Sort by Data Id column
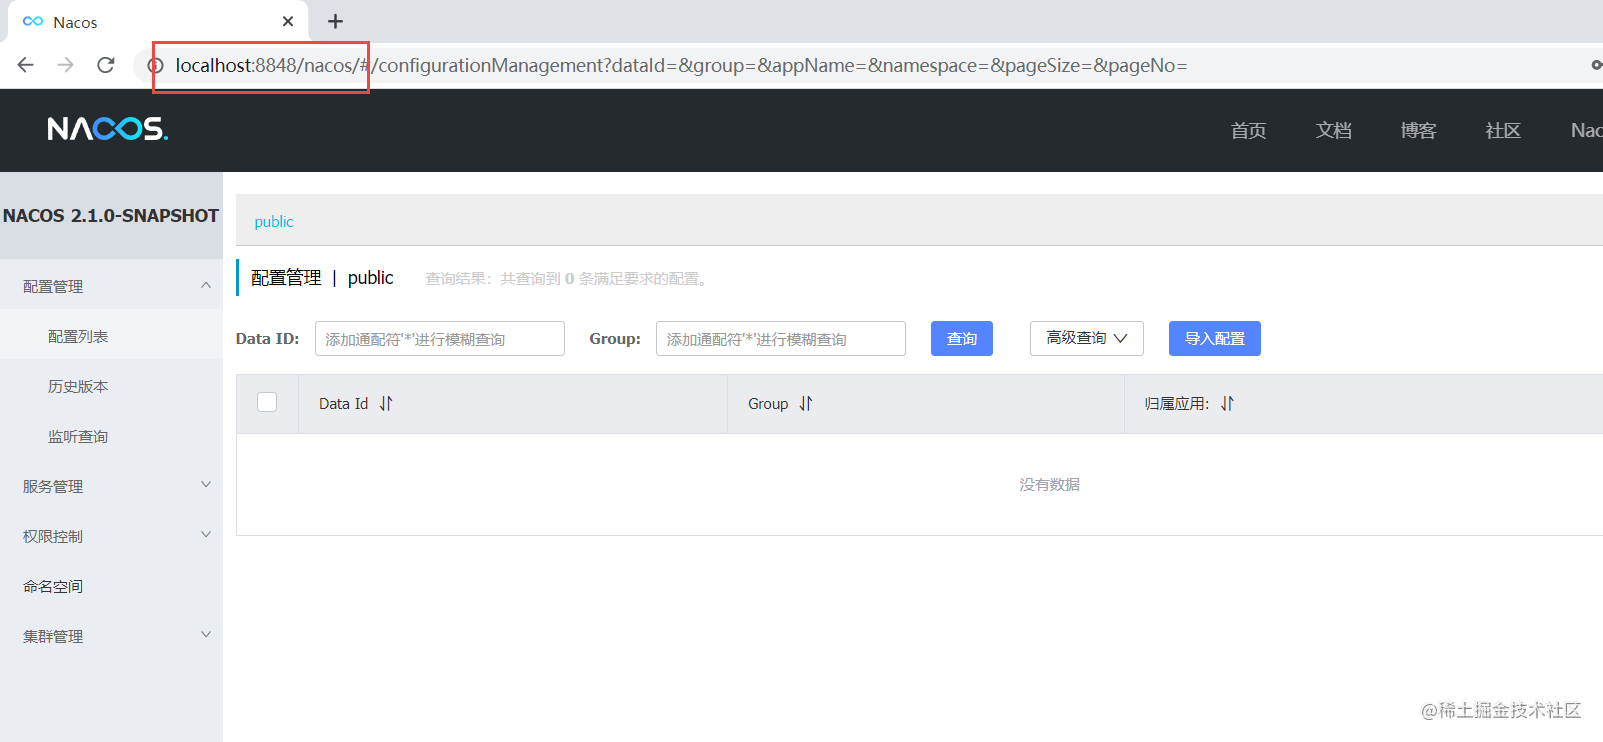Image resolution: width=1603 pixels, height=742 pixels. [x=386, y=403]
